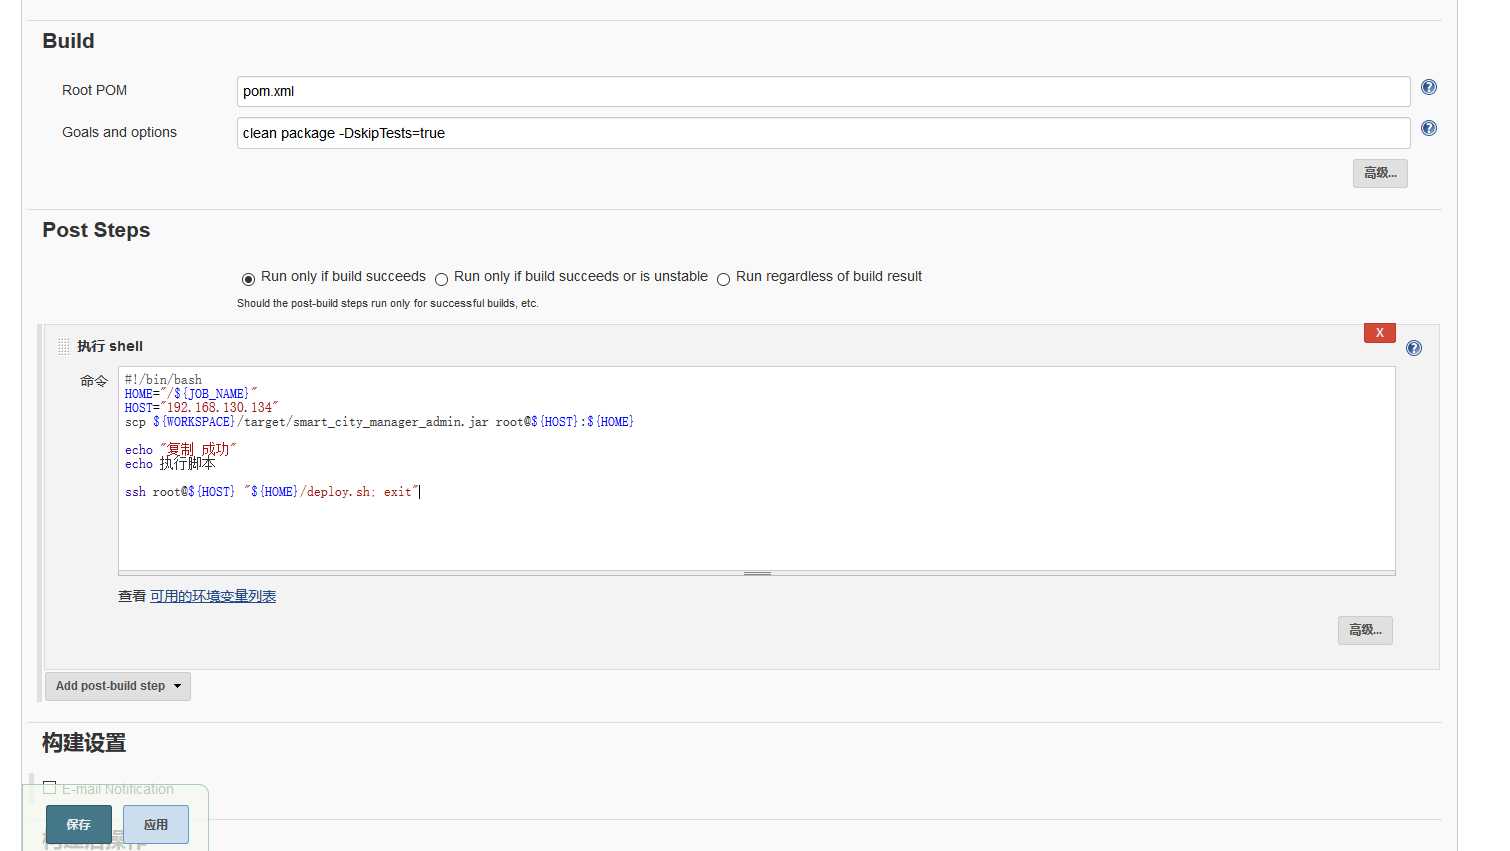Click the Root POM label
This screenshot has width=1510, height=851.
94,90
